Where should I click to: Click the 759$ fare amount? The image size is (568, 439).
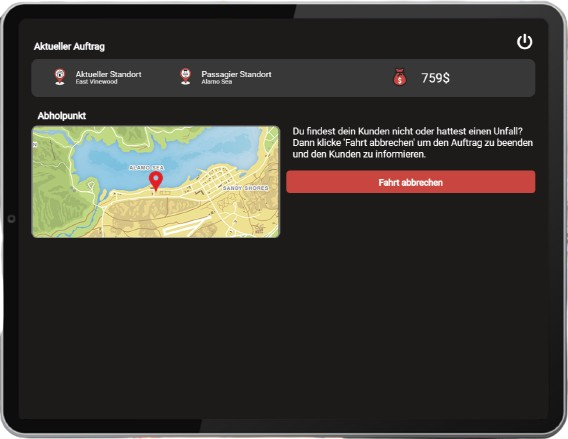(435, 78)
